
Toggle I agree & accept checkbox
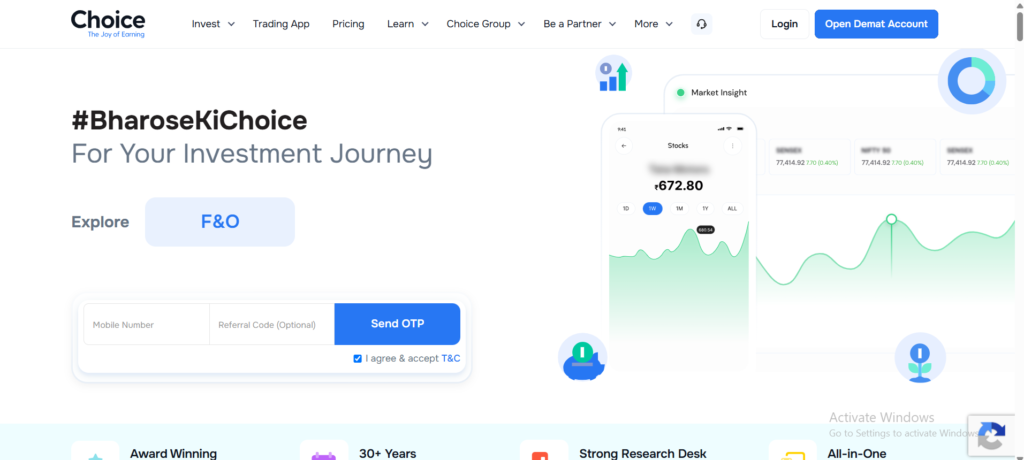pos(357,359)
